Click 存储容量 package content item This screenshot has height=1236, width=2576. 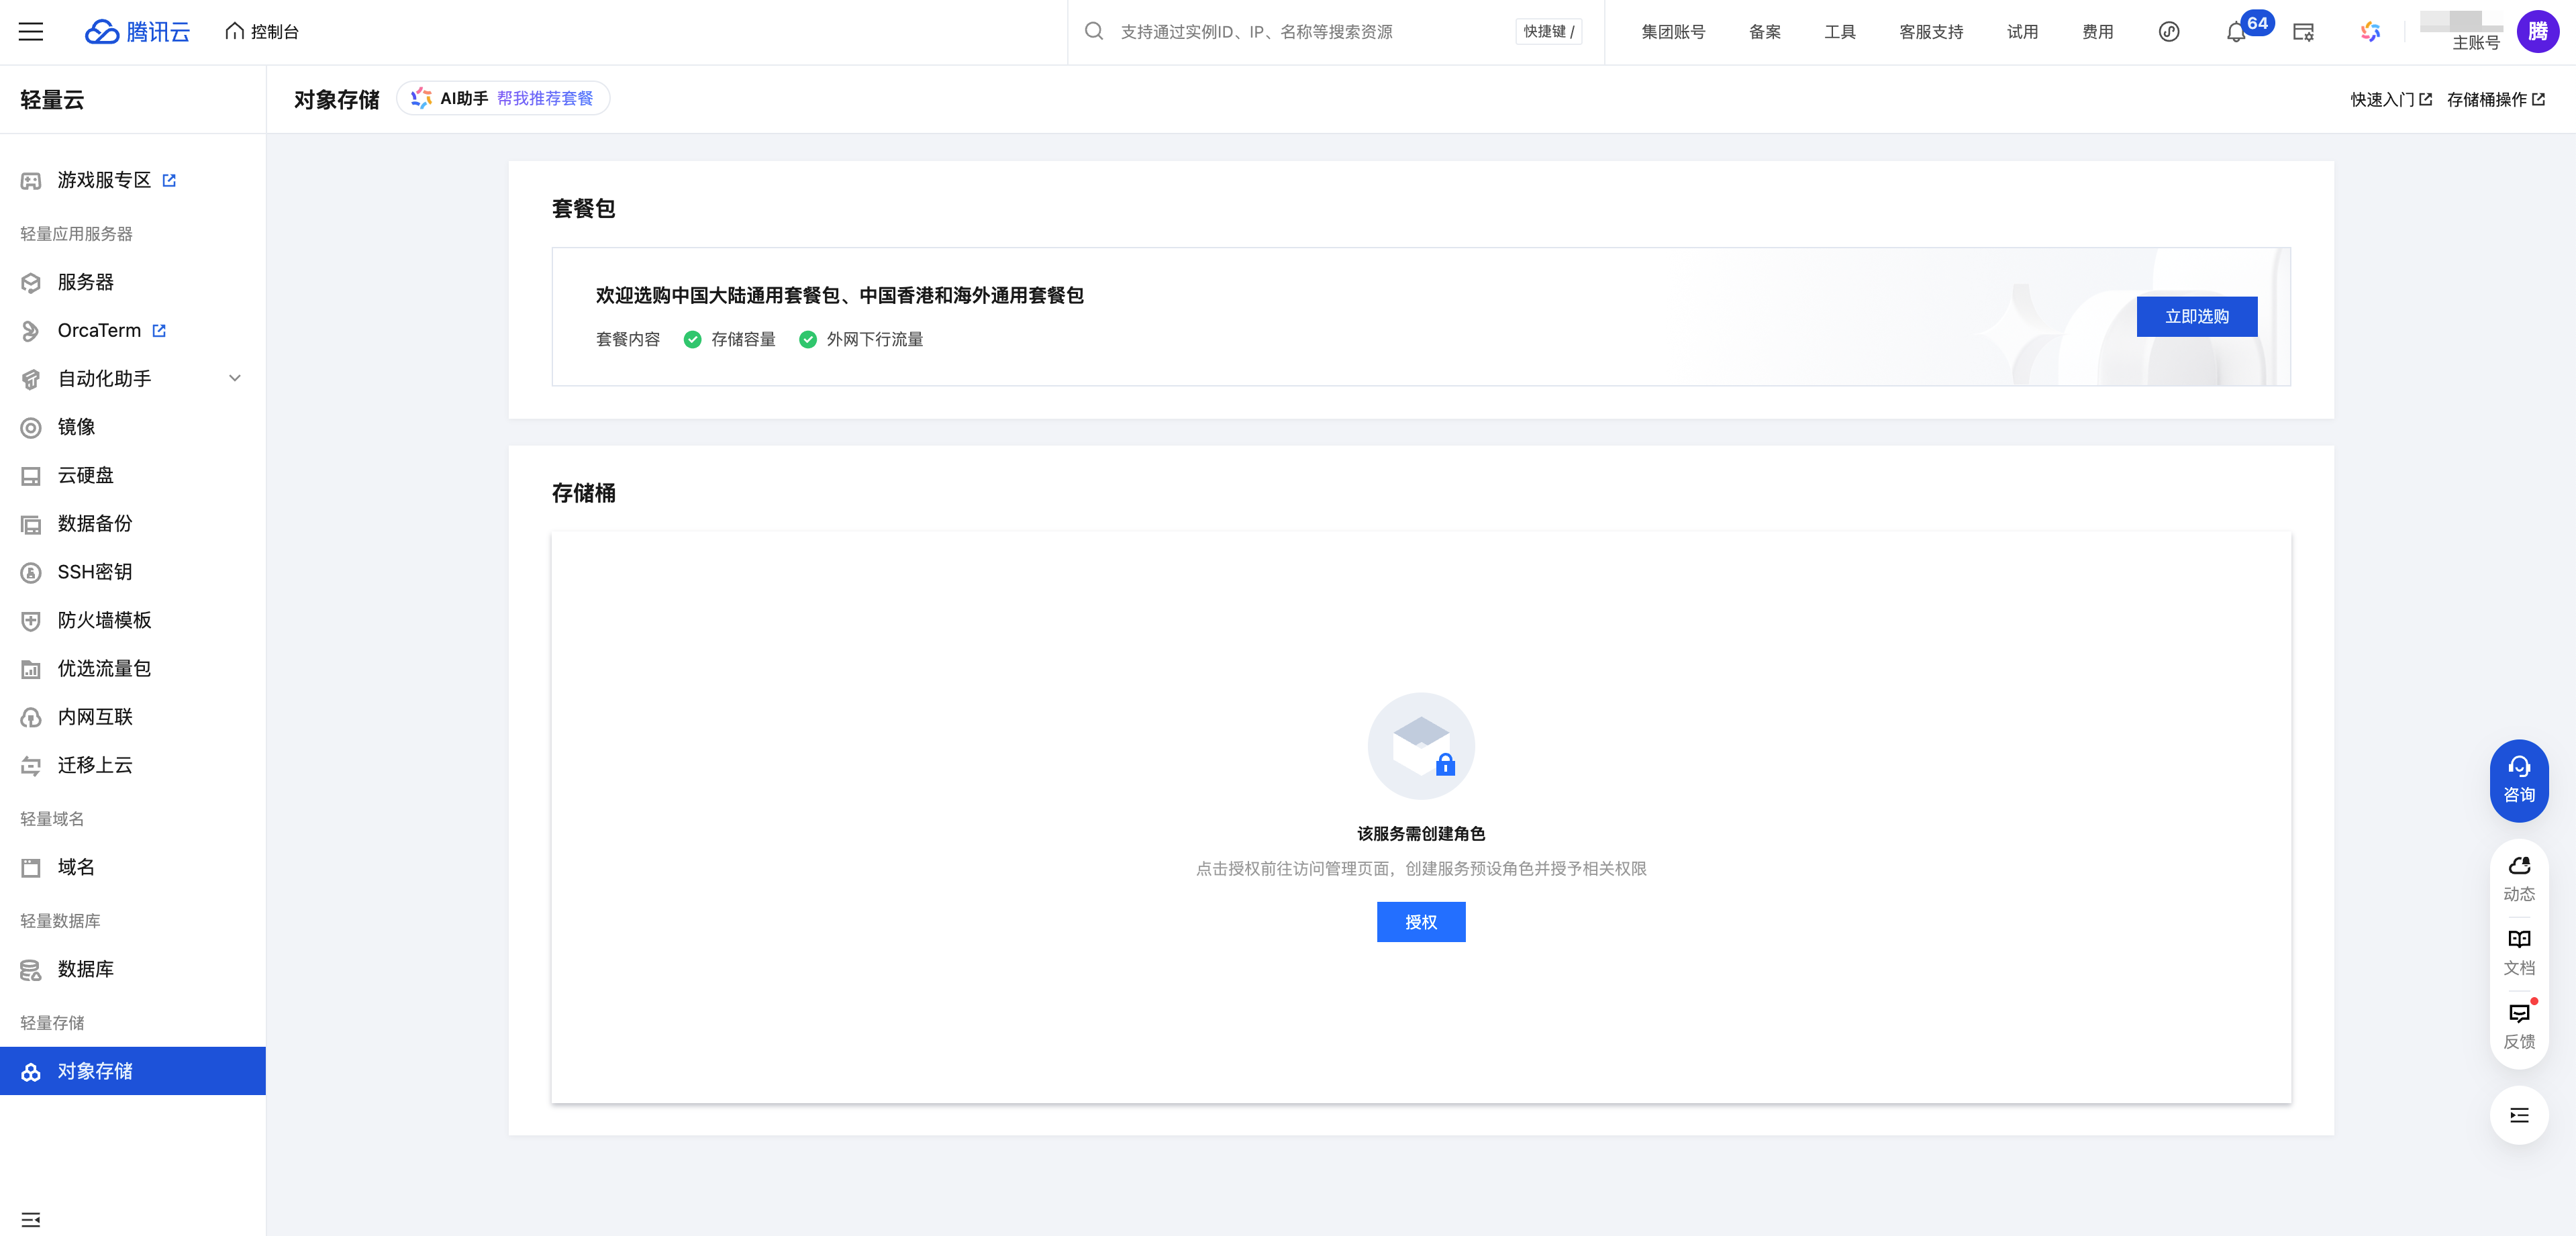click(x=730, y=339)
